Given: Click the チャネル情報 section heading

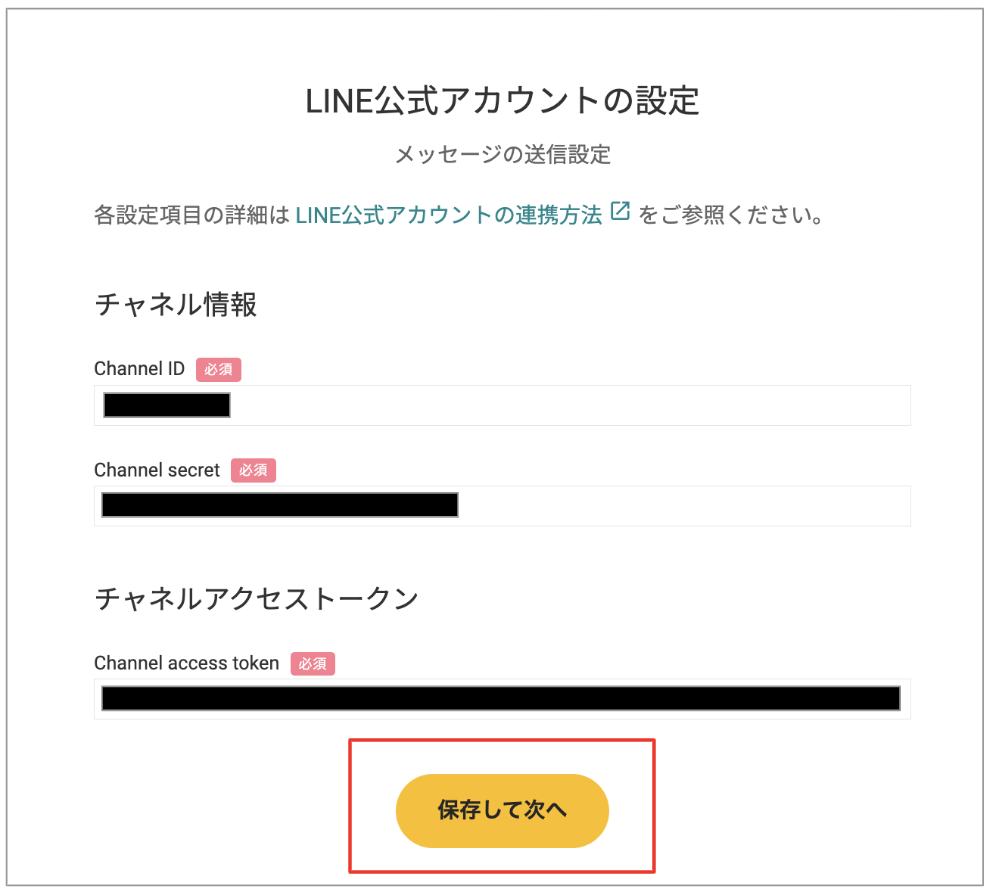Looking at the screenshot, I should [176, 304].
